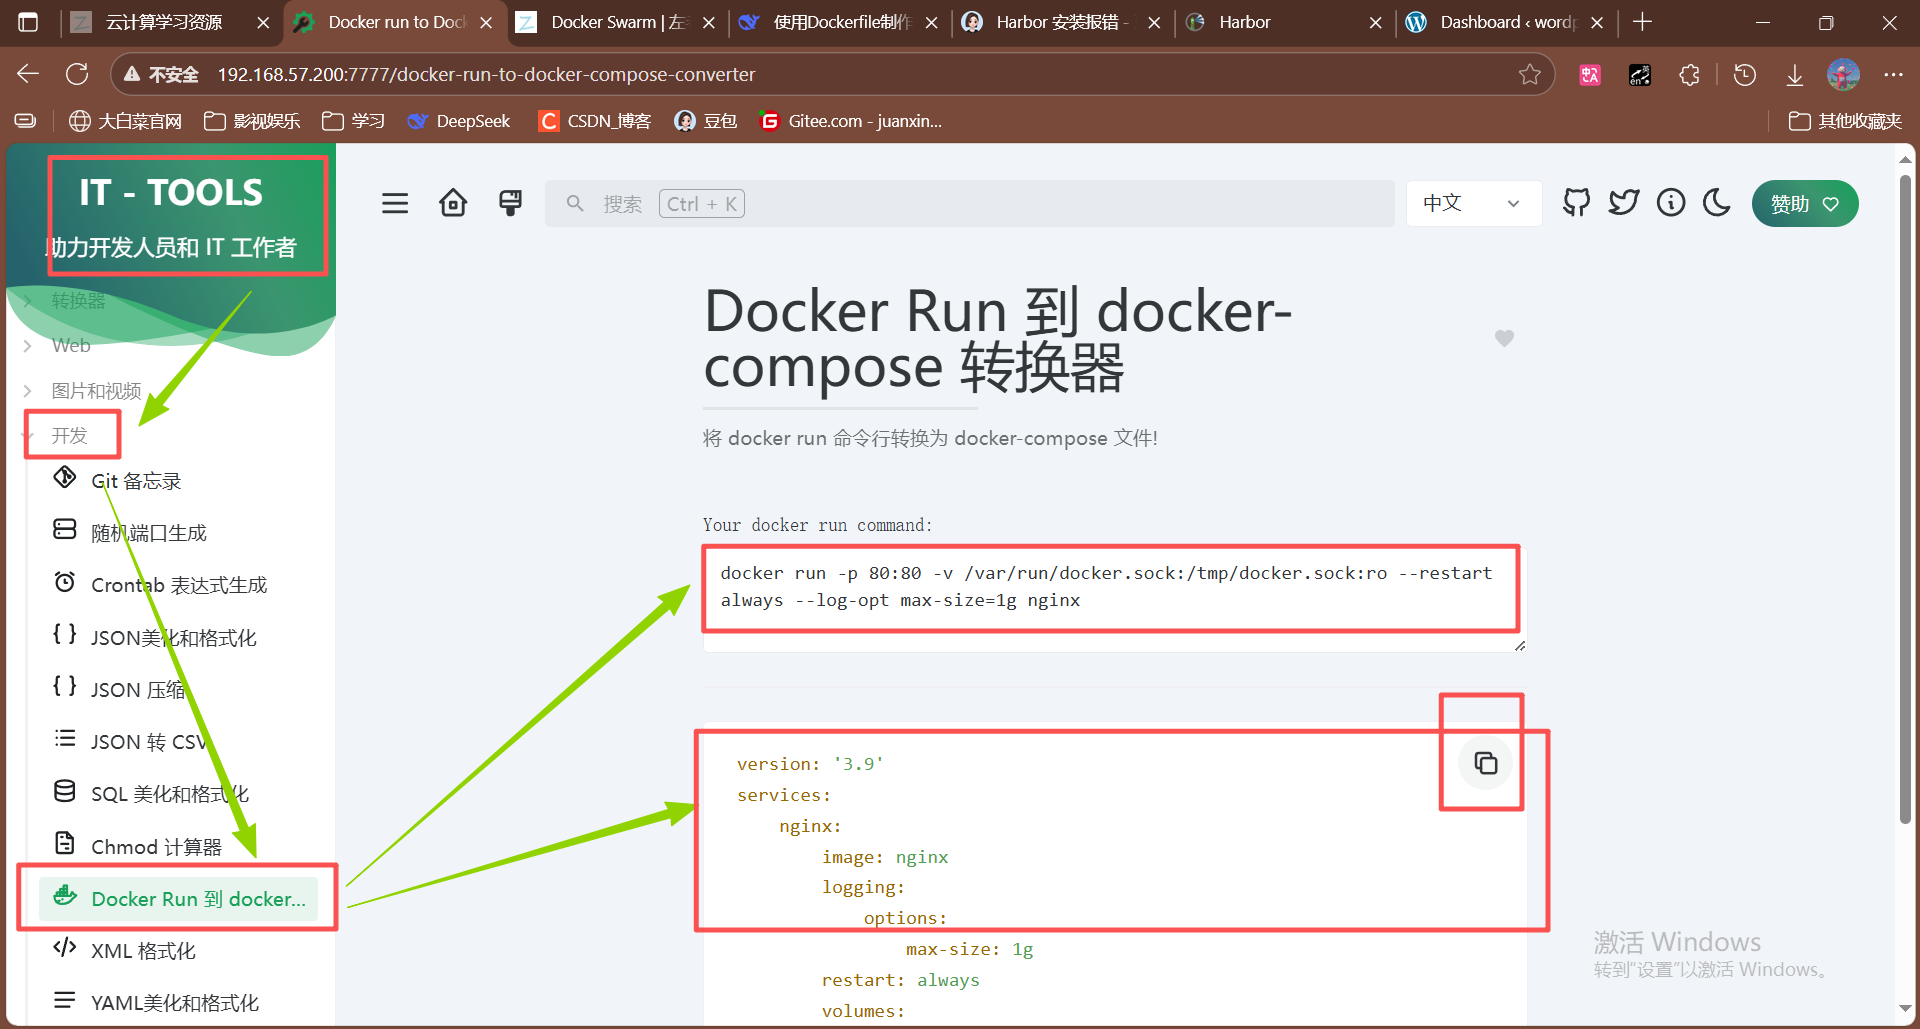
Task: Open the About info icon
Action: [1671, 203]
